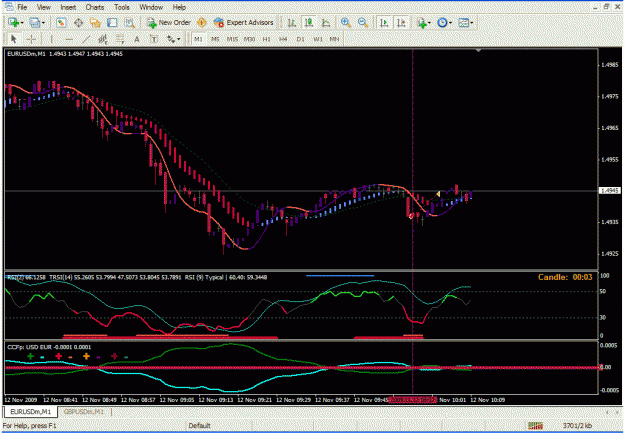Select the Fibonacci Retracement tool
This screenshot has width=625, height=433.
pyautogui.click(x=120, y=39)
